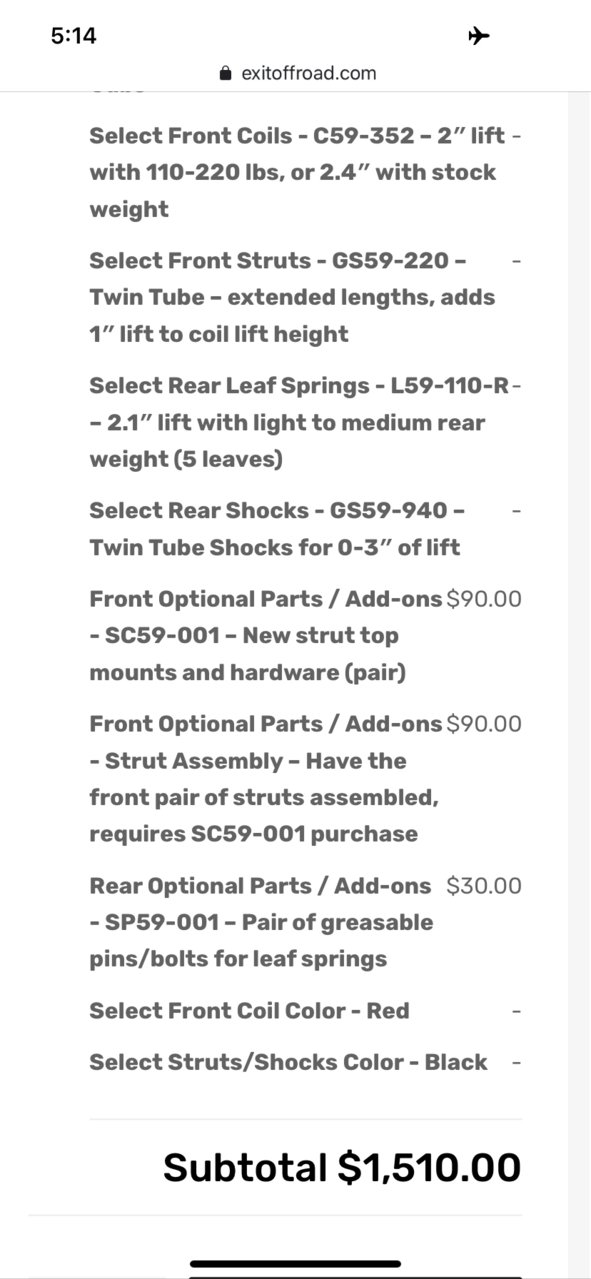Tap the $30.00 rear add-on price
591x1279 pixels.
[x=484, y=885]
